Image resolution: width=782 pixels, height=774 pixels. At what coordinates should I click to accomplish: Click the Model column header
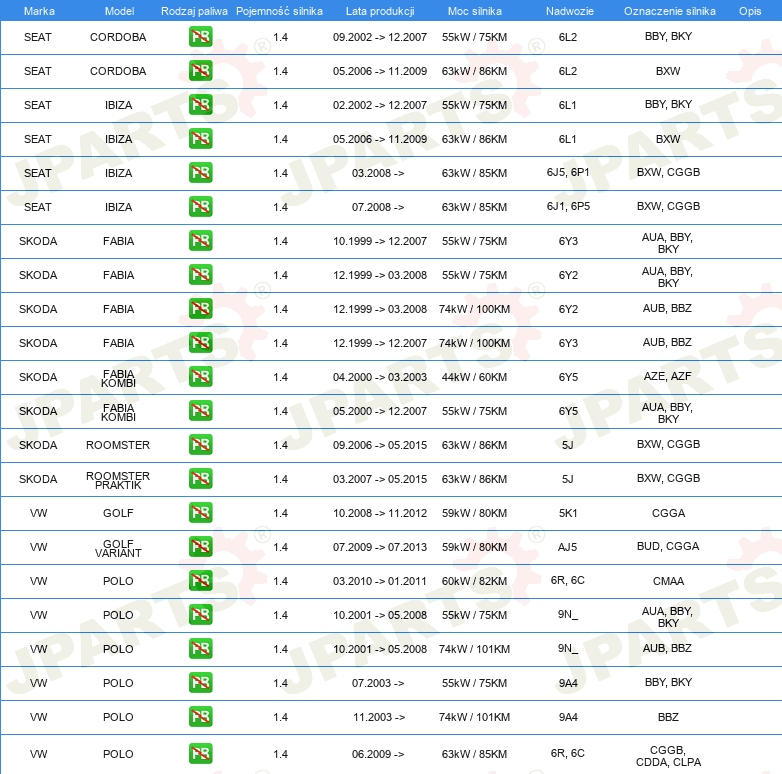coord(119,11)
